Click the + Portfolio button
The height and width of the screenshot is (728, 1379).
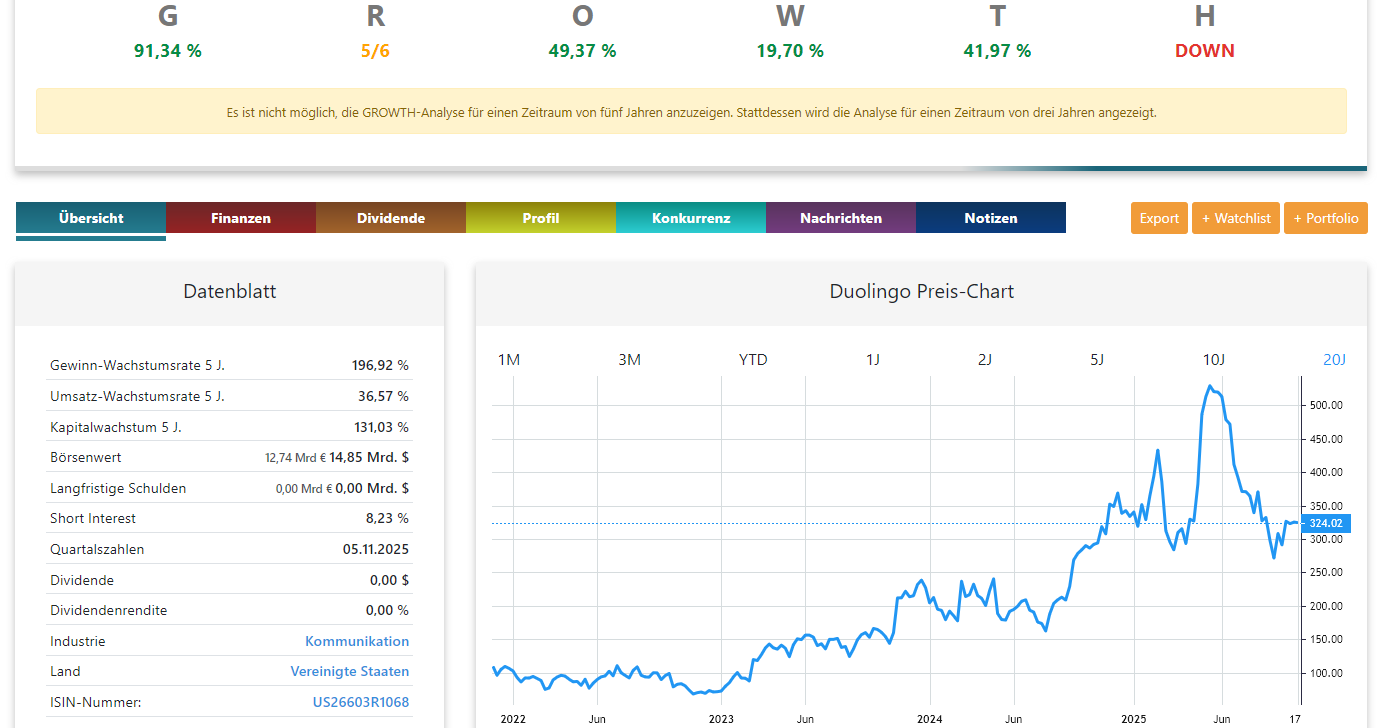(x=1325, y=218)
